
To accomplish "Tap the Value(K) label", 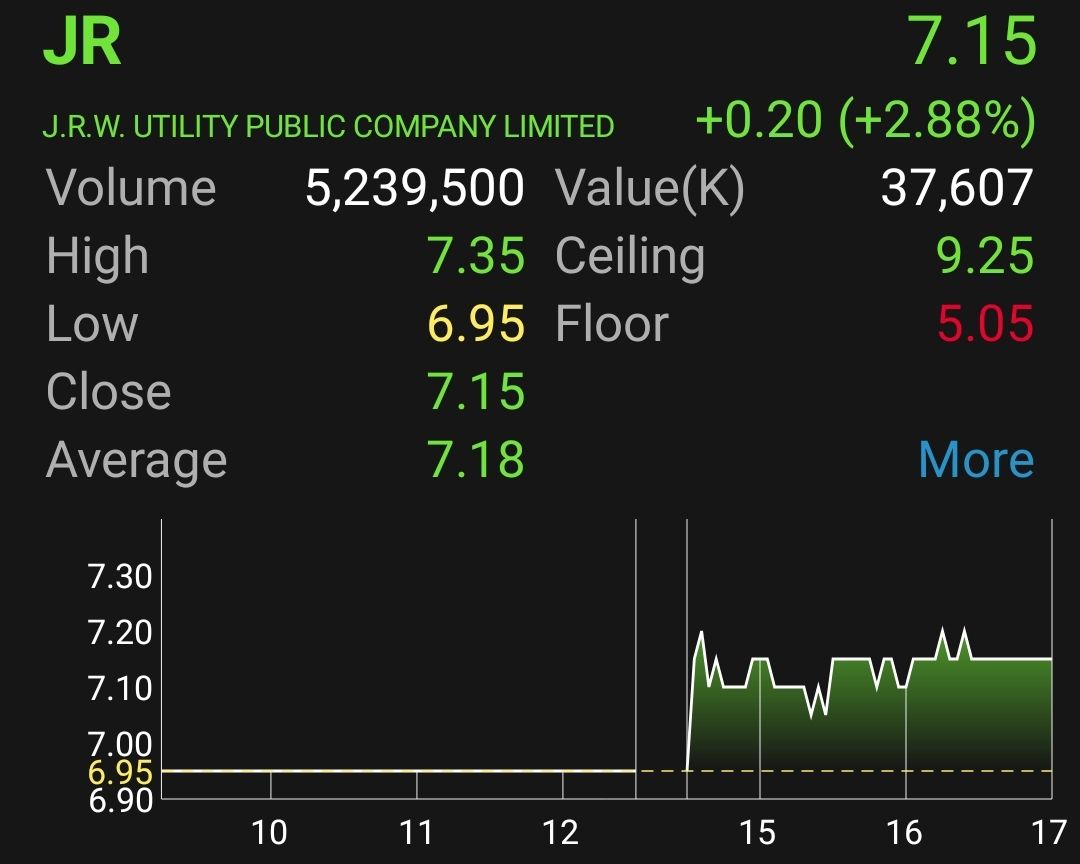I will pyautogui.click(x=650, y=188).
